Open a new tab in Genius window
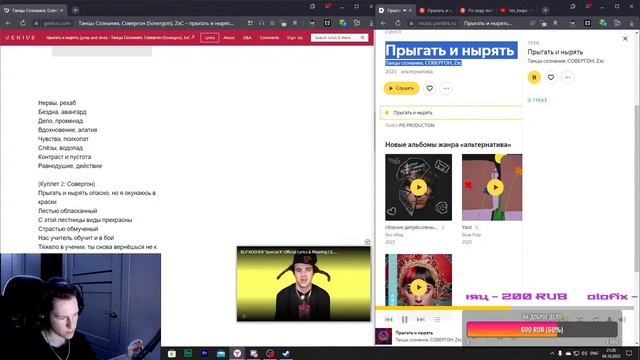 (76, 10)
